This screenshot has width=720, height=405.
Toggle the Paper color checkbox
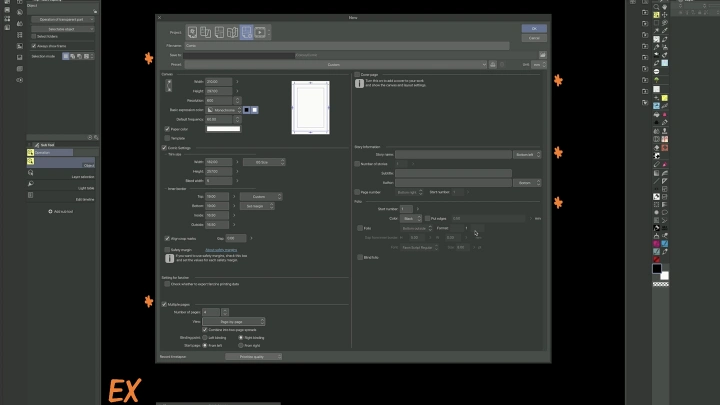167,129
